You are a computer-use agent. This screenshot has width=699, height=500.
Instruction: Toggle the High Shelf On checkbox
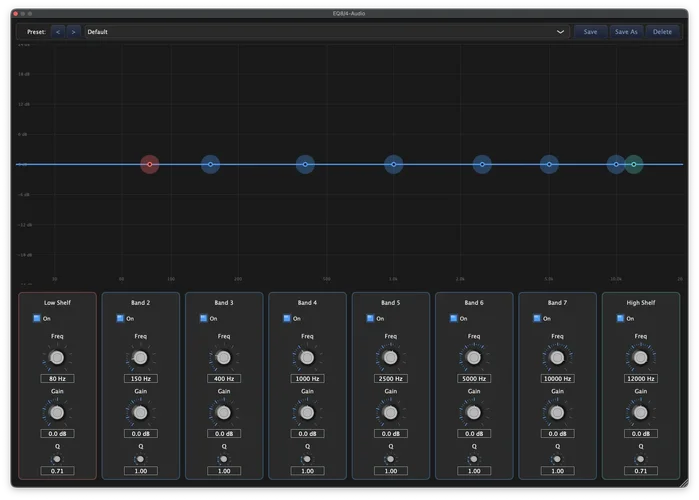(x=620, y=318)
